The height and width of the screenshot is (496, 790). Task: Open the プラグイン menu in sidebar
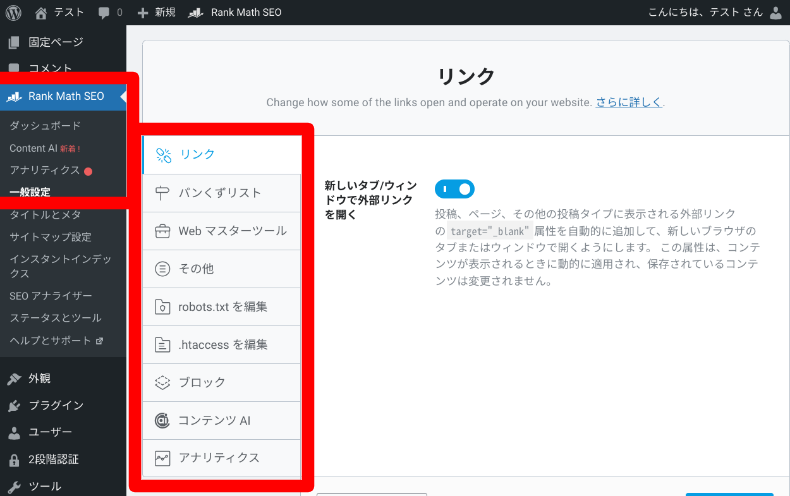click(56, 406)
